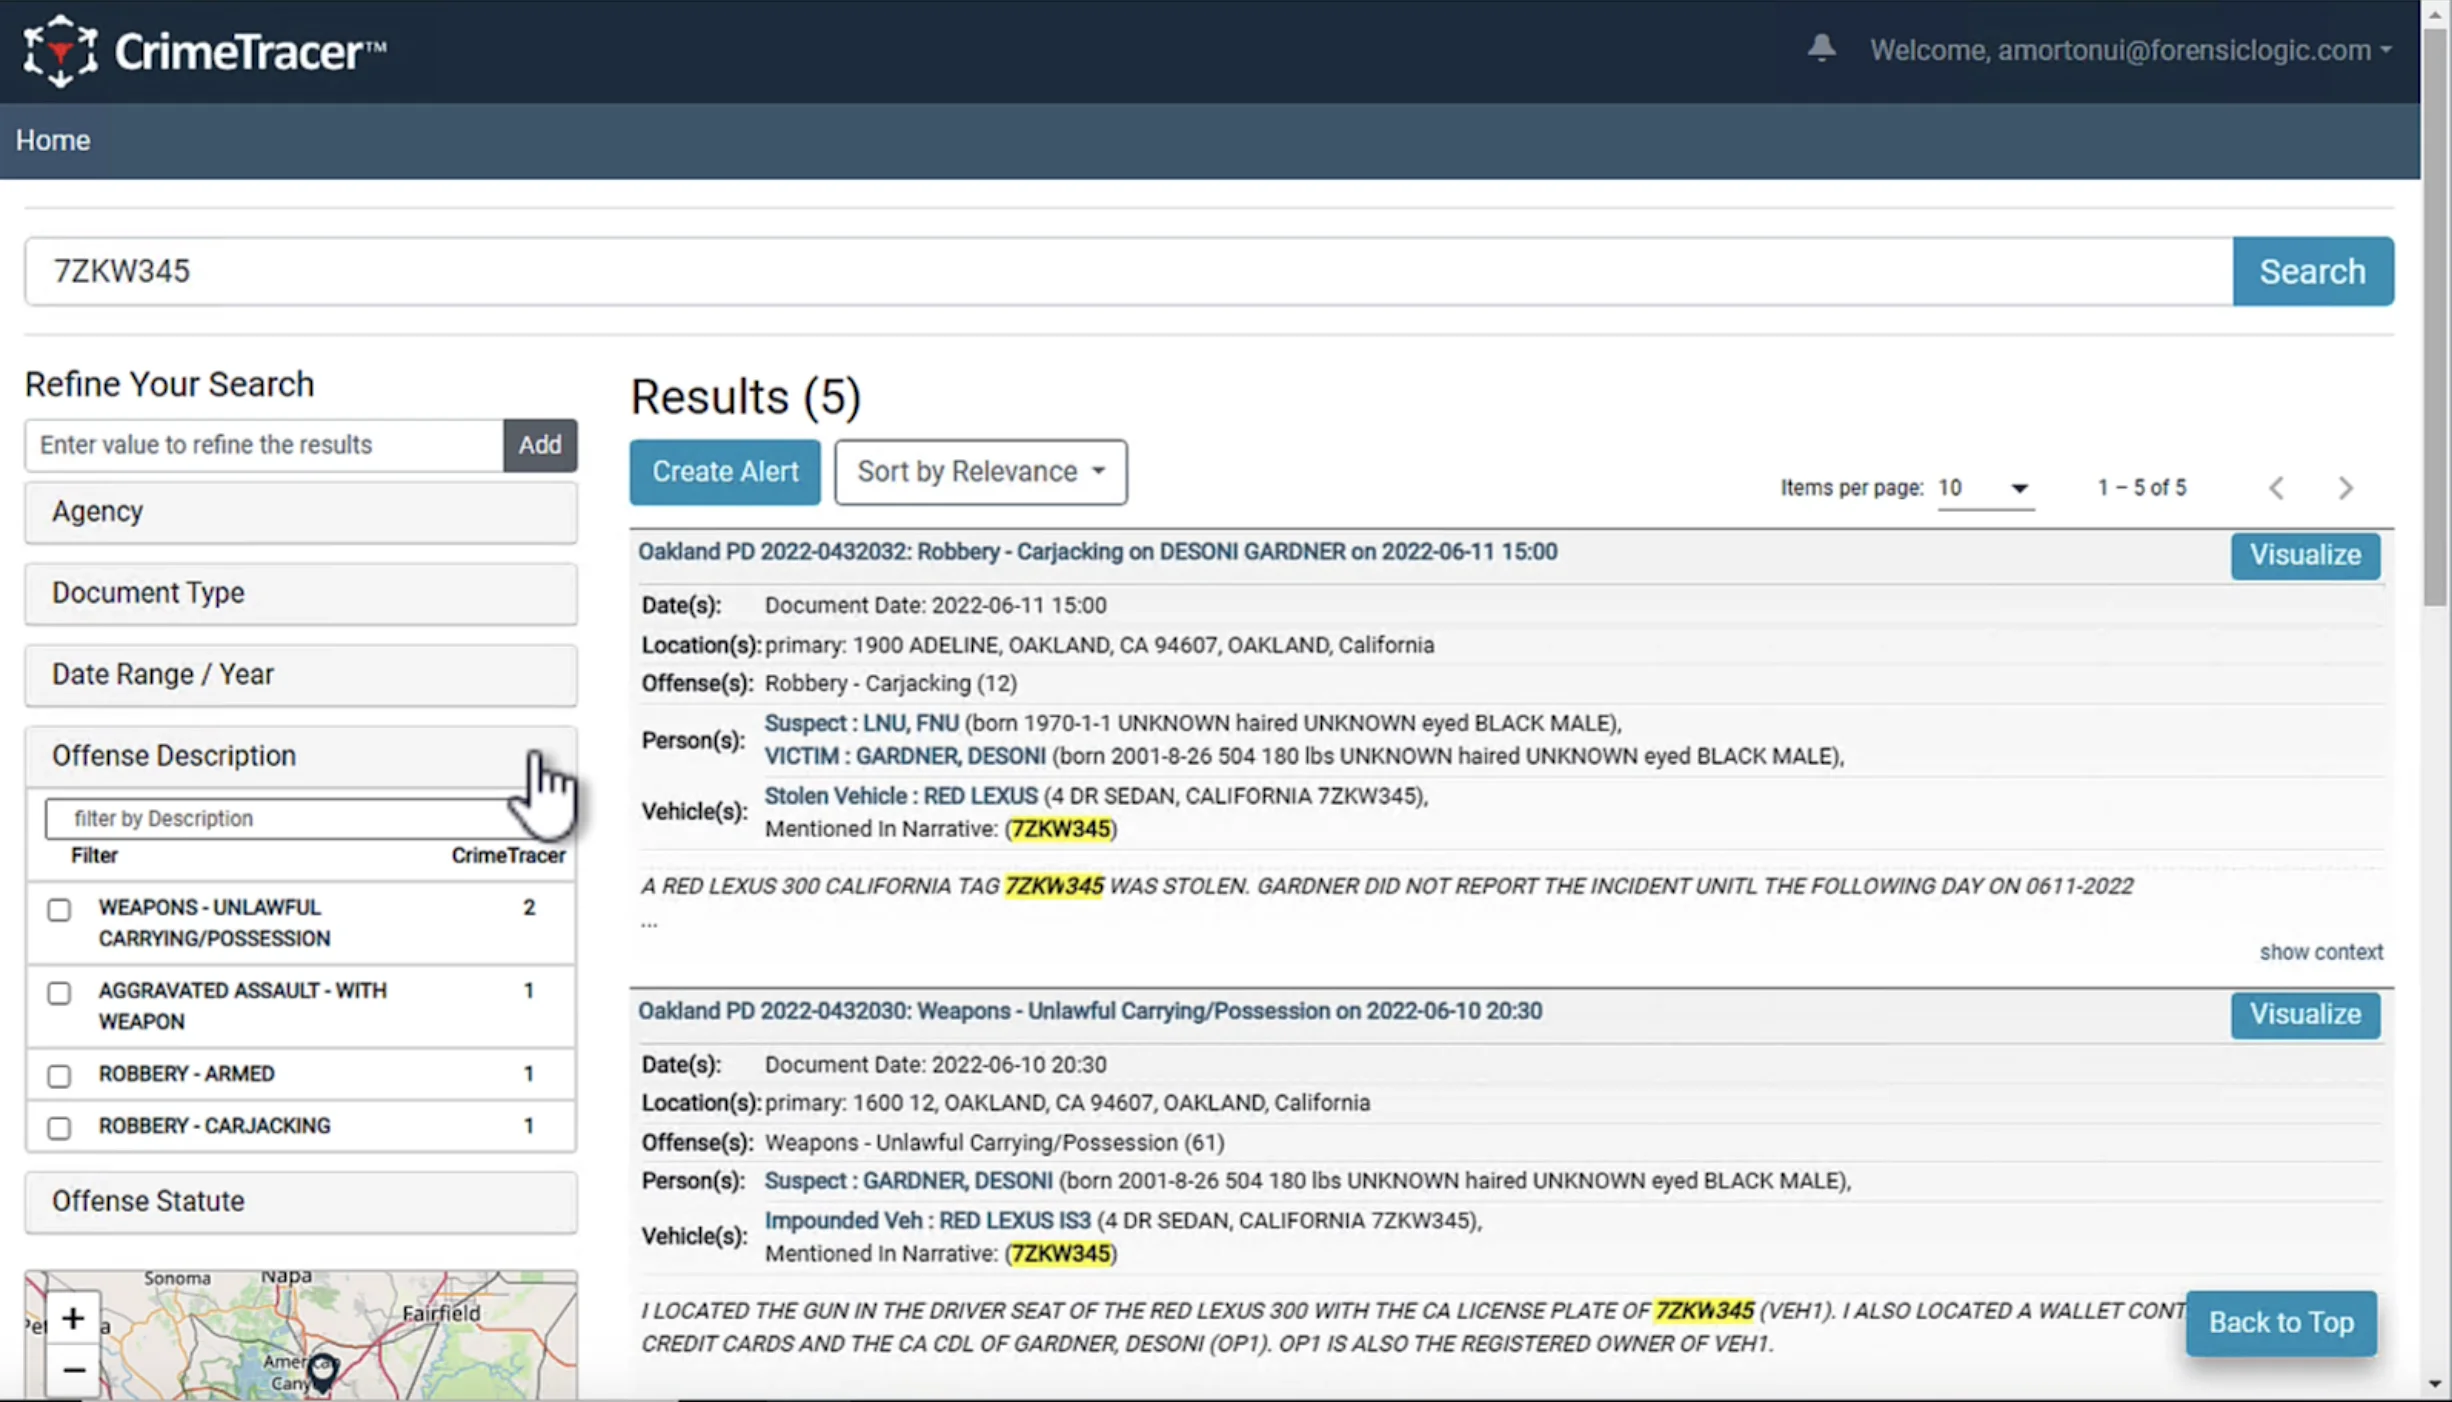Go to previous results page arrow
The image size is (2452, 1402).
pyautogui.click(x=2276, y=488)
